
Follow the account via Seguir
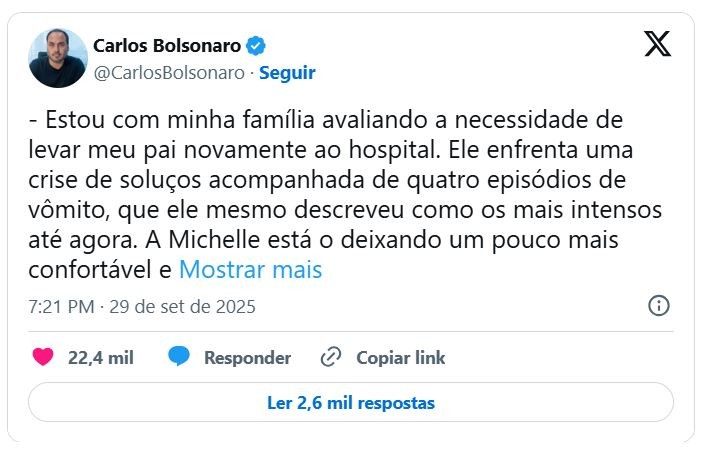tap(287, 72)
